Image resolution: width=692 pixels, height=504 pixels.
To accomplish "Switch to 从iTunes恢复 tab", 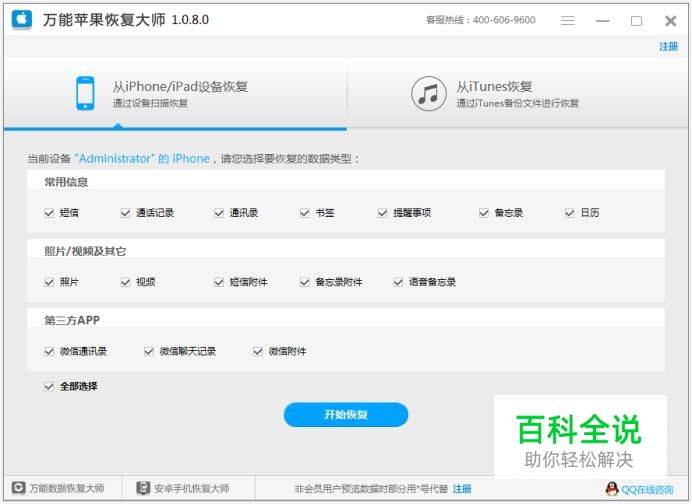I will coord(517,94).
